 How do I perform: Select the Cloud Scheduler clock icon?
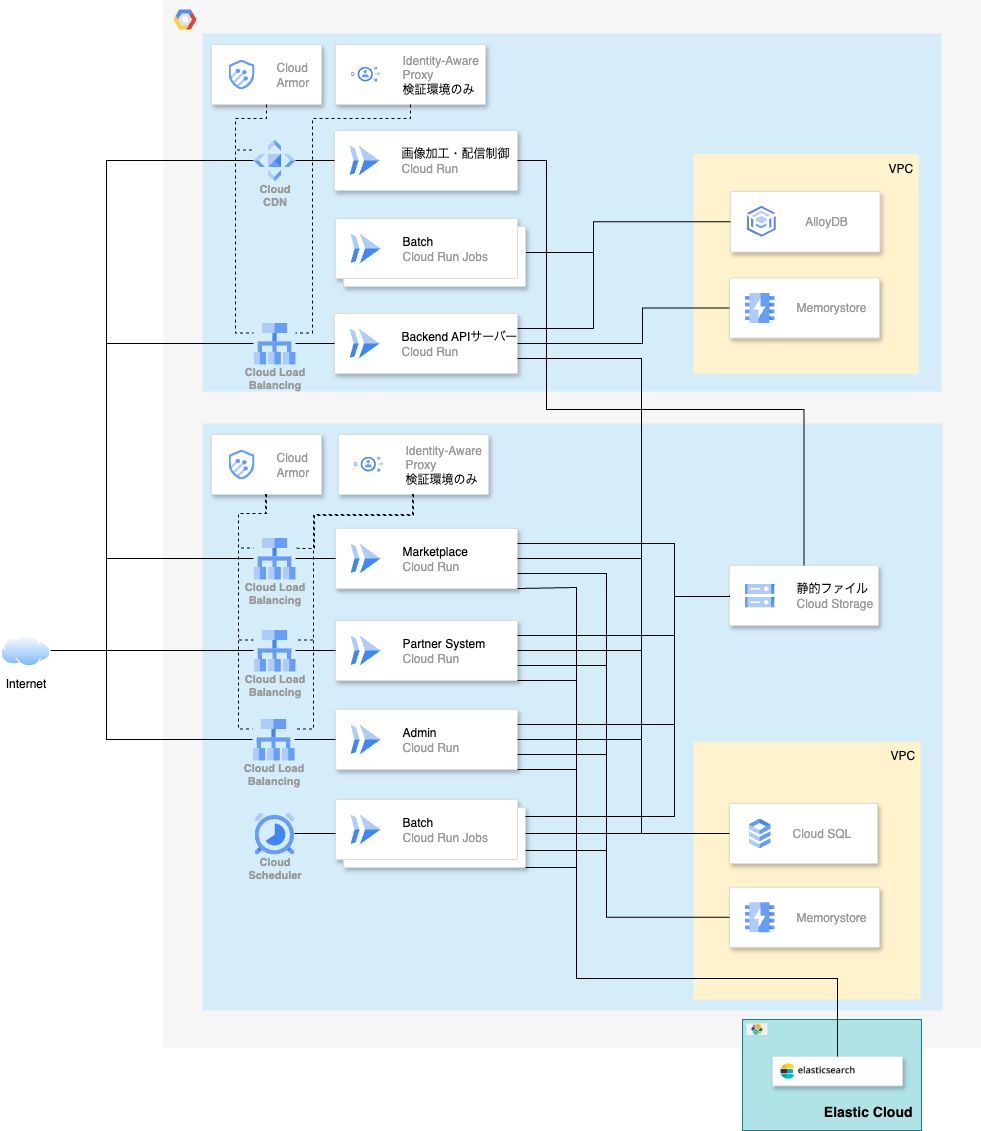(275, 834)
